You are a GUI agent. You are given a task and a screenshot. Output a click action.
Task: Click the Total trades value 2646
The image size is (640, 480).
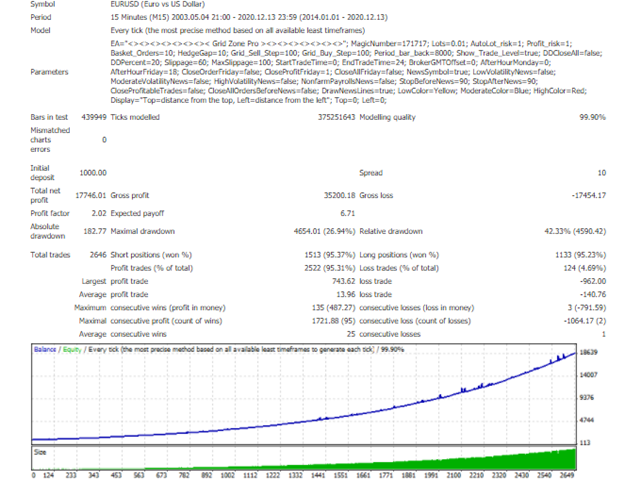[98, 255]
